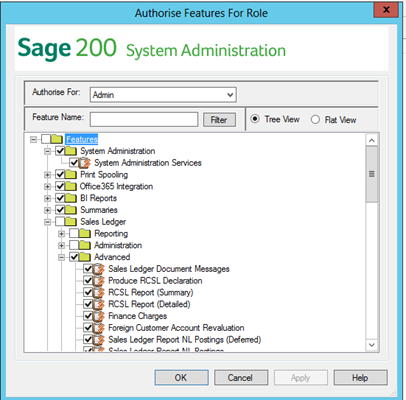
Task: Open Help for this dialog
Action: point(360,378)
